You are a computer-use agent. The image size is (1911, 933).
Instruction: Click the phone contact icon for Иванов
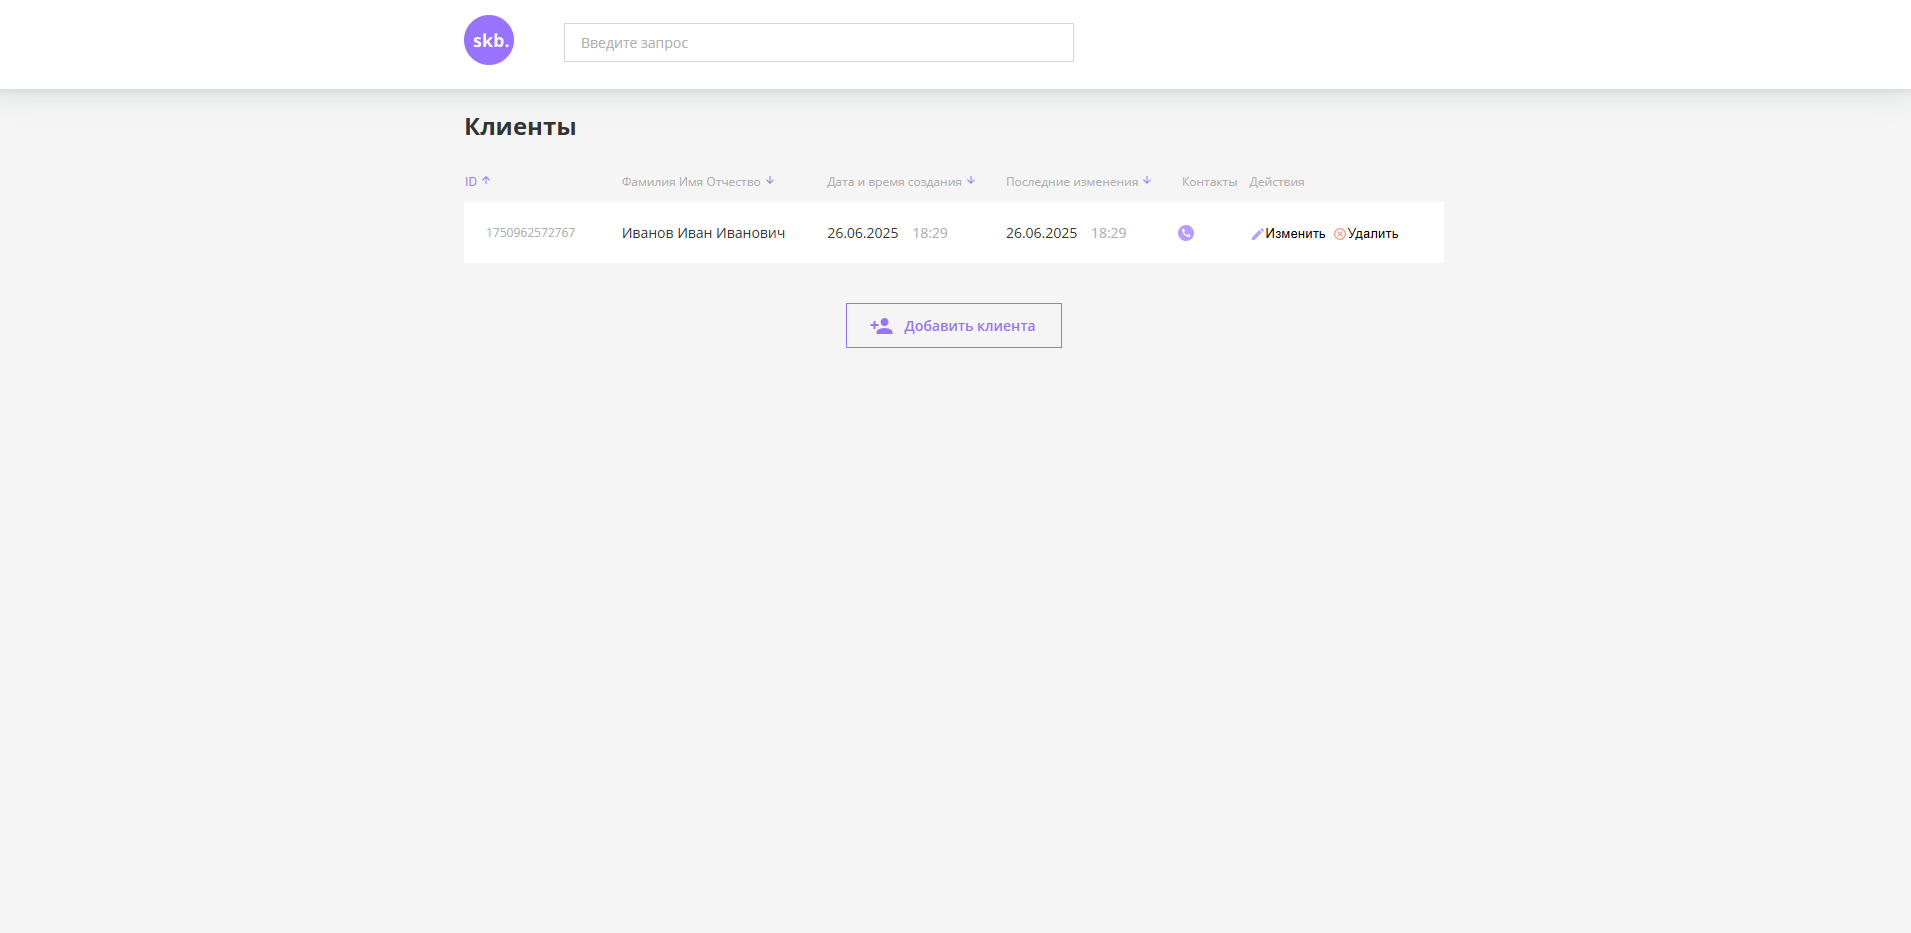[x=1185, y=233]
